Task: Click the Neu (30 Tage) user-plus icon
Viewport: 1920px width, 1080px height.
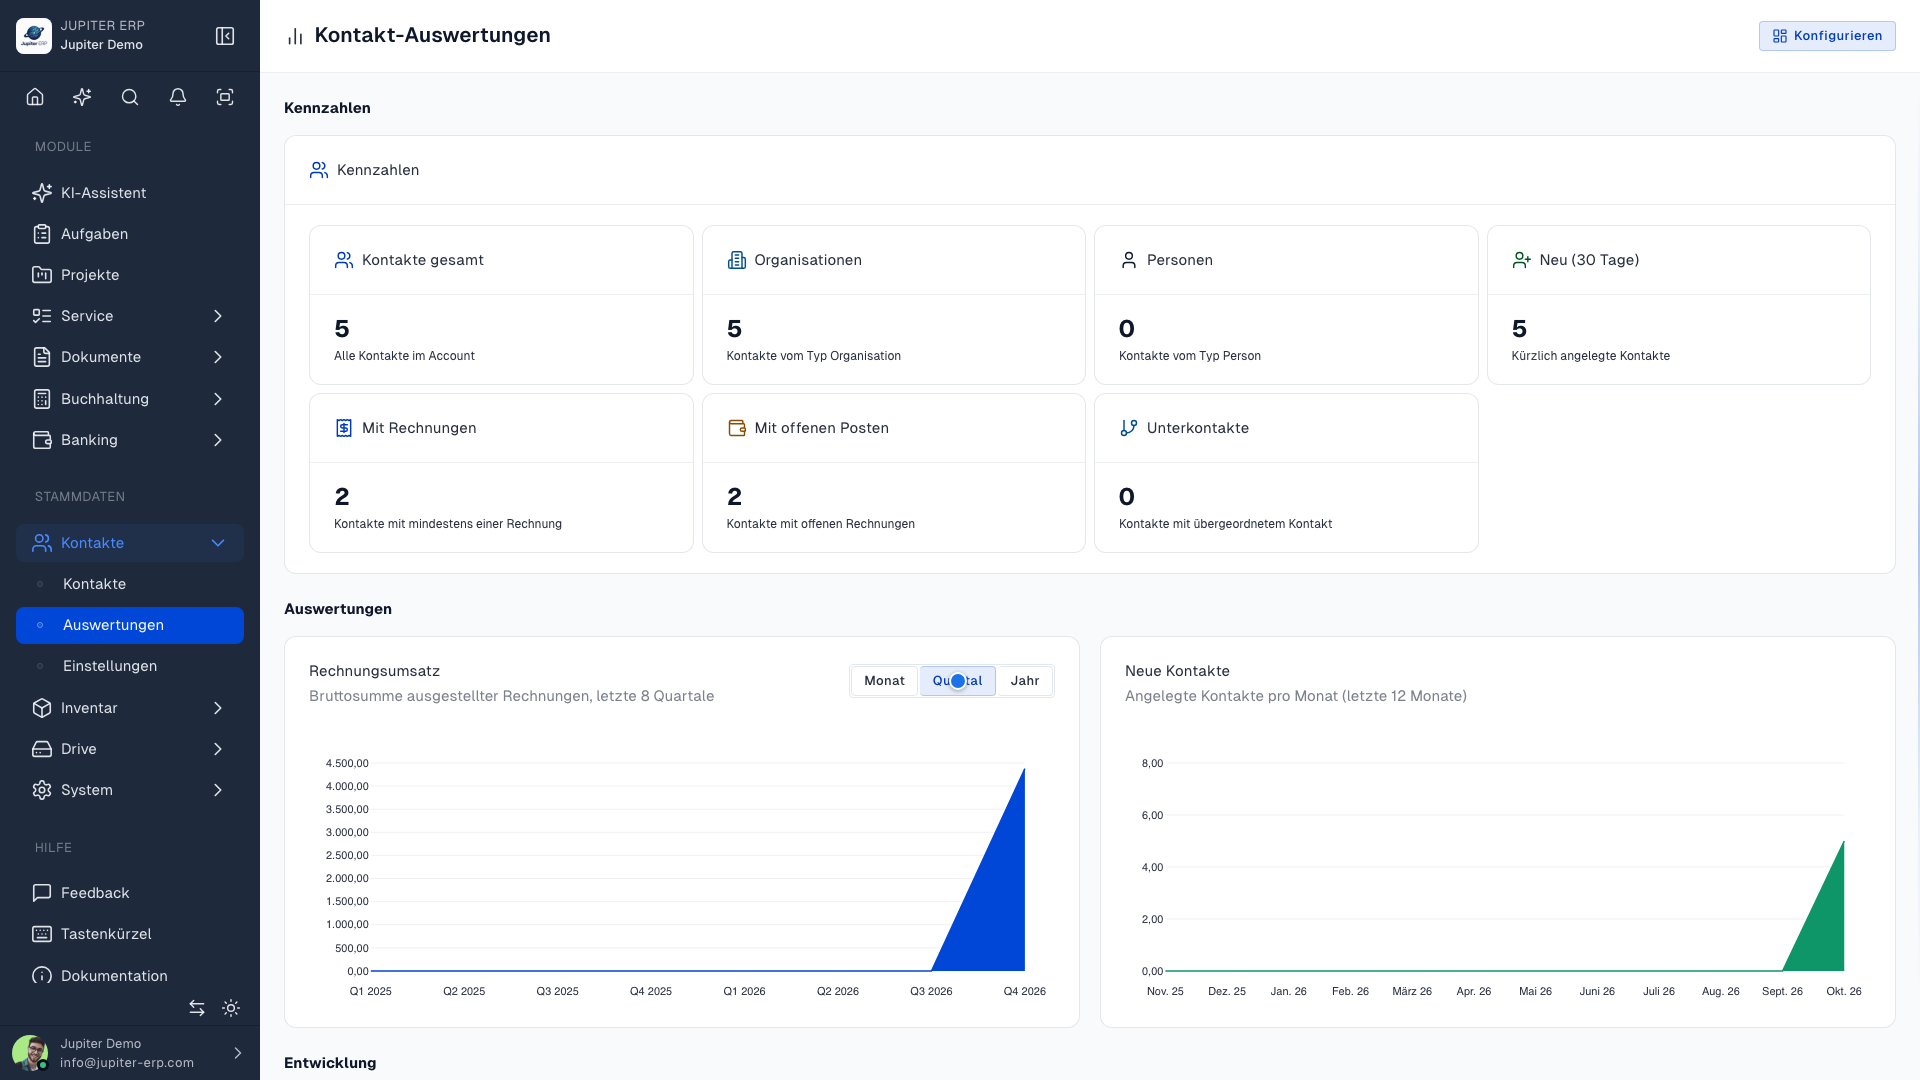Action: [1522, 260]
